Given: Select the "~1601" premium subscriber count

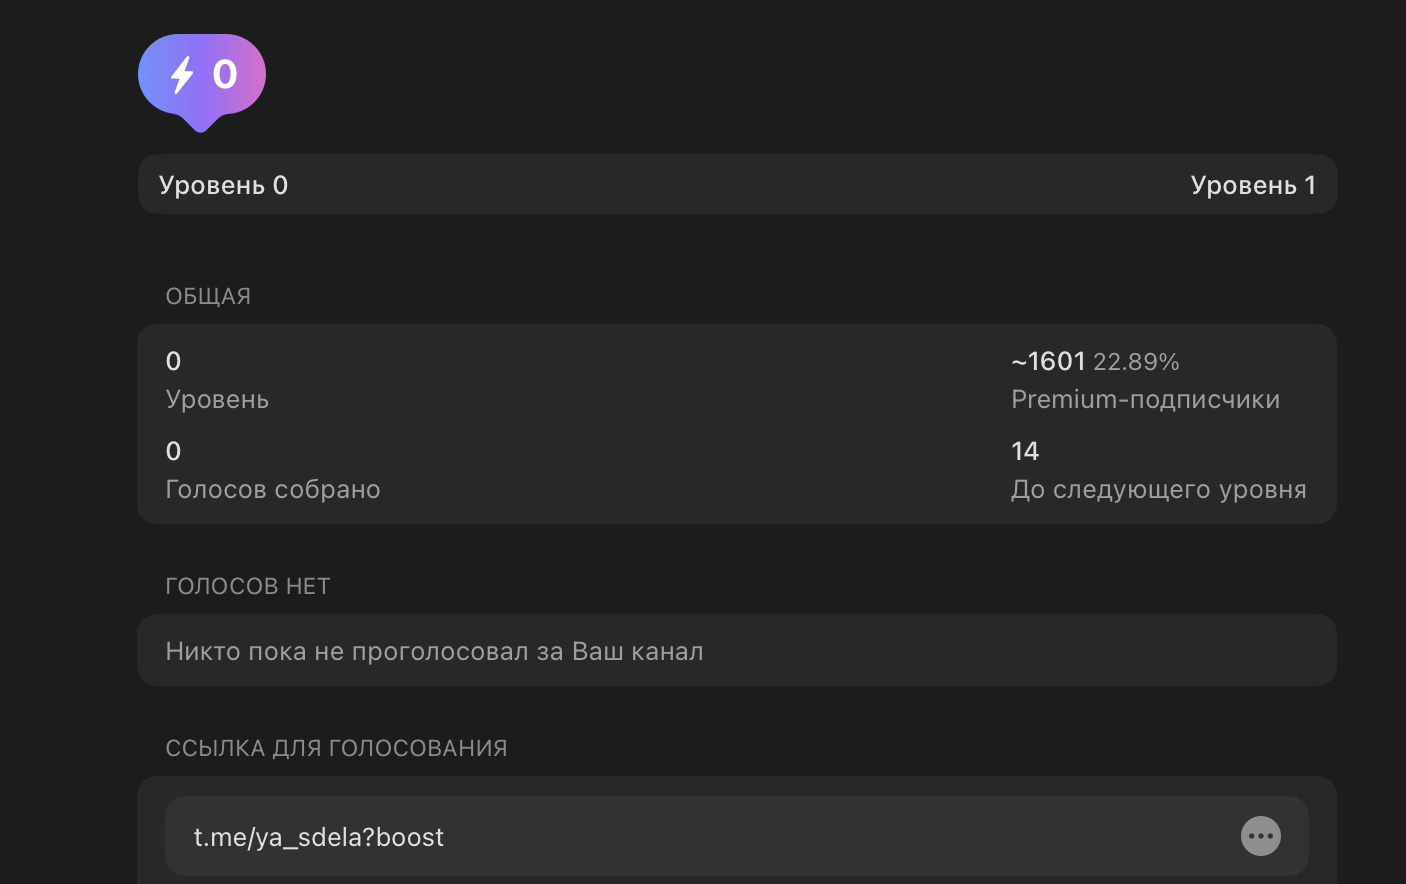Looking at the screenshot, I should [1048, 361].
